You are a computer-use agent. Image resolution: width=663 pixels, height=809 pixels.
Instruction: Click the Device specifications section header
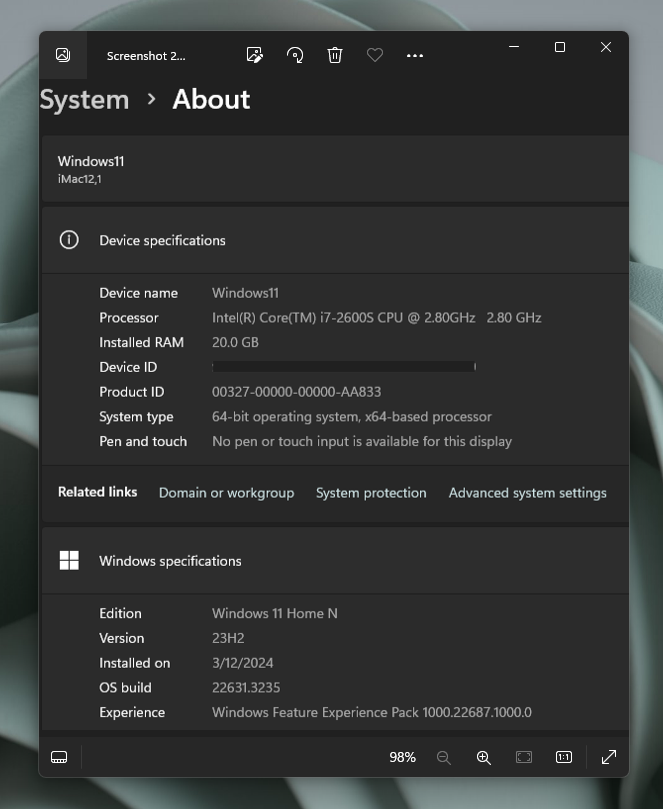tap(162, 240)
